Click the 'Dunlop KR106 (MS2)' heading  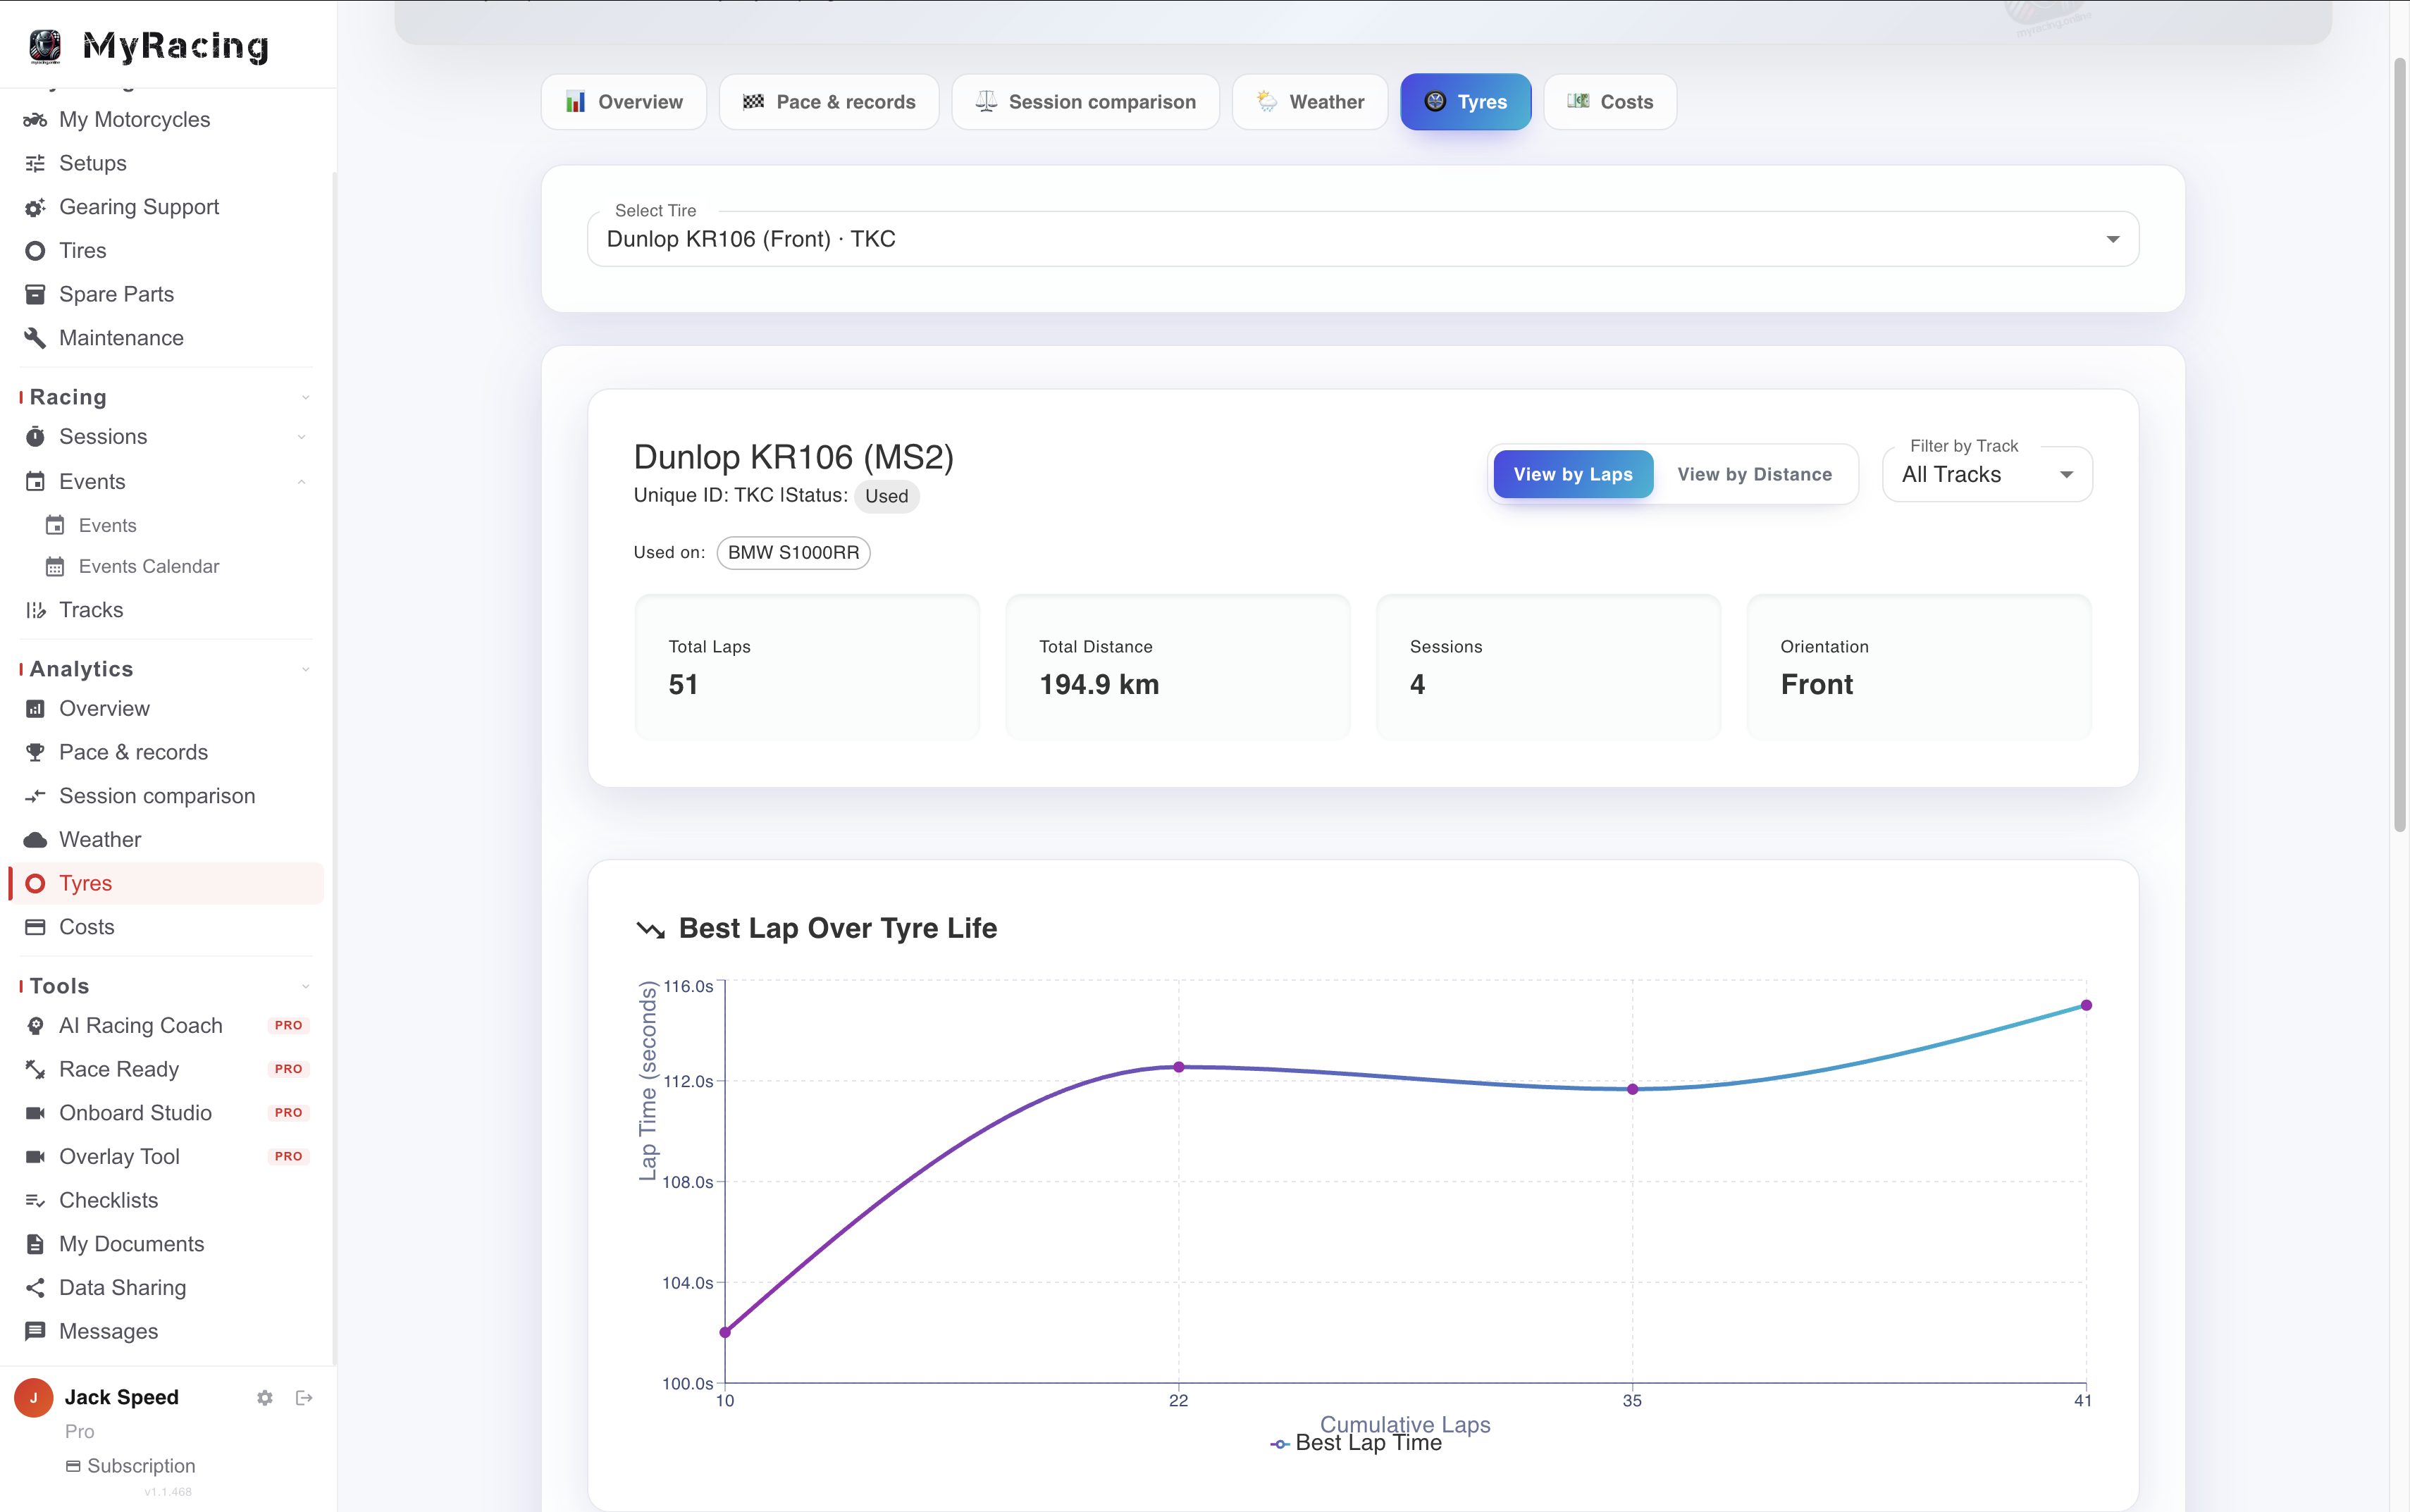[793, 457]
